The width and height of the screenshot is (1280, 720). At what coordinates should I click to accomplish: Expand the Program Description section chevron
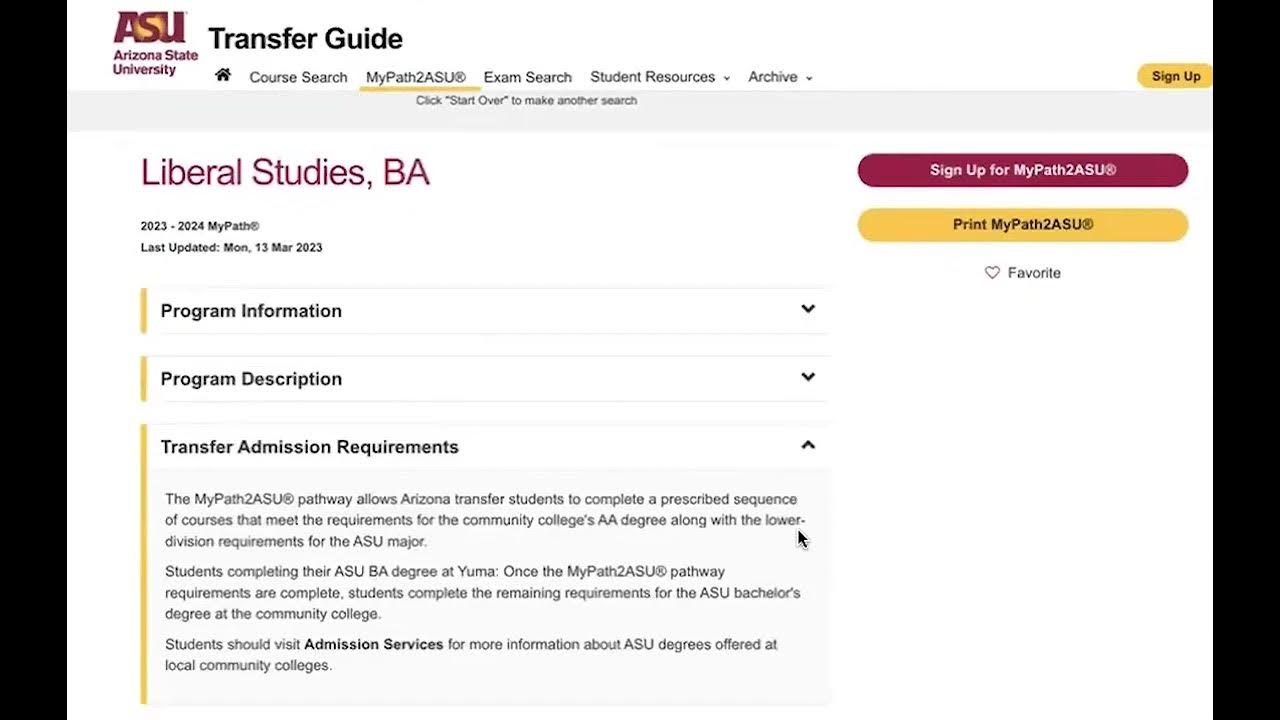808,377
